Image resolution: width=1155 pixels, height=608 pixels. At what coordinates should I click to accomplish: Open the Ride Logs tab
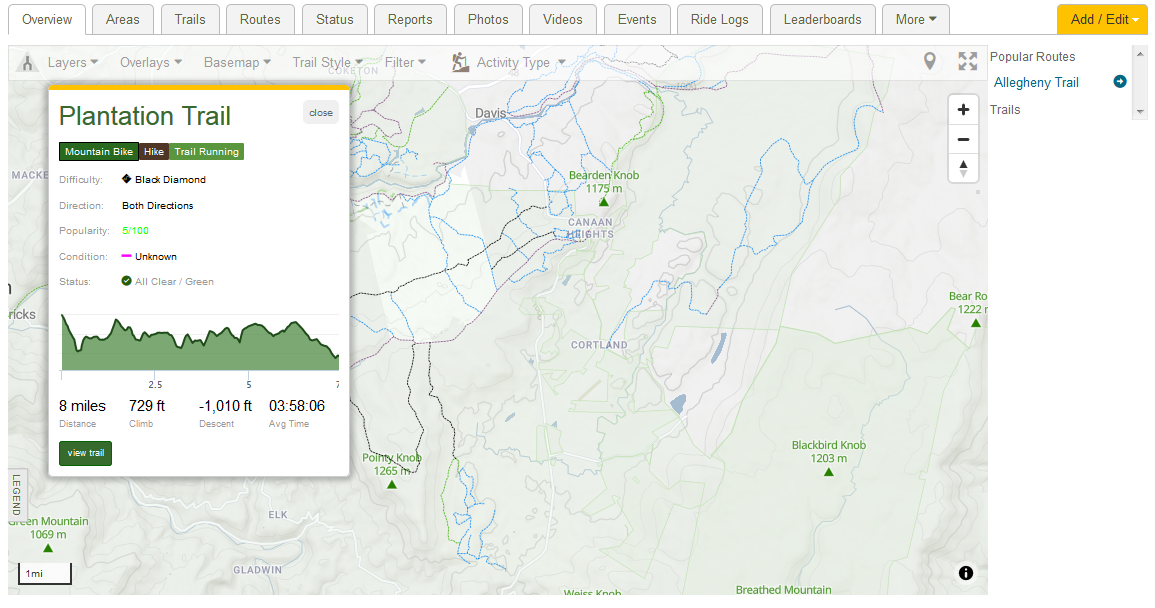(x=720, y=18)
